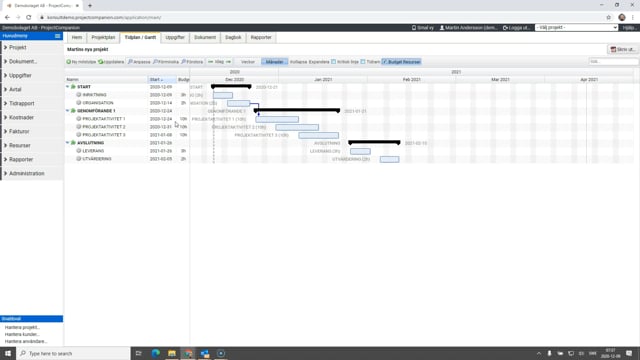Viewport: 640px width, 360px height.
Task: Click the AVSLUTNING group folder icon
Action: click(x=73, y=143)
